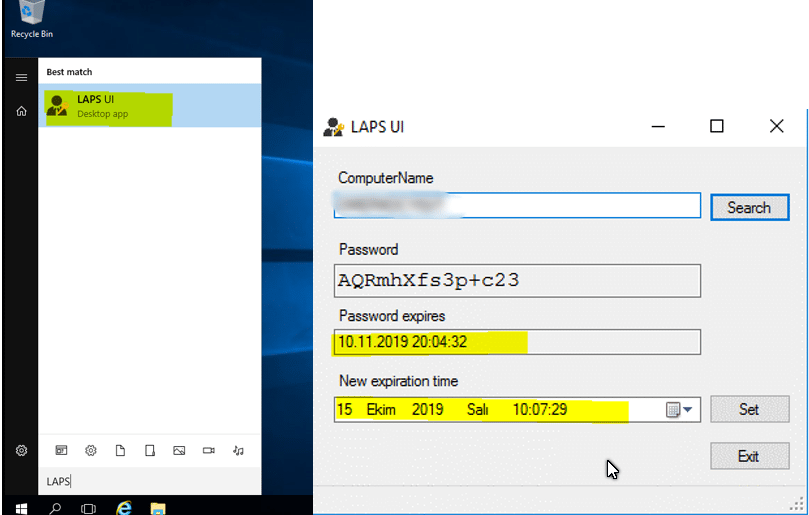Filter search results by Music
Screen dimensions: 809x515
pyautogui.click(x=238, y=450)
